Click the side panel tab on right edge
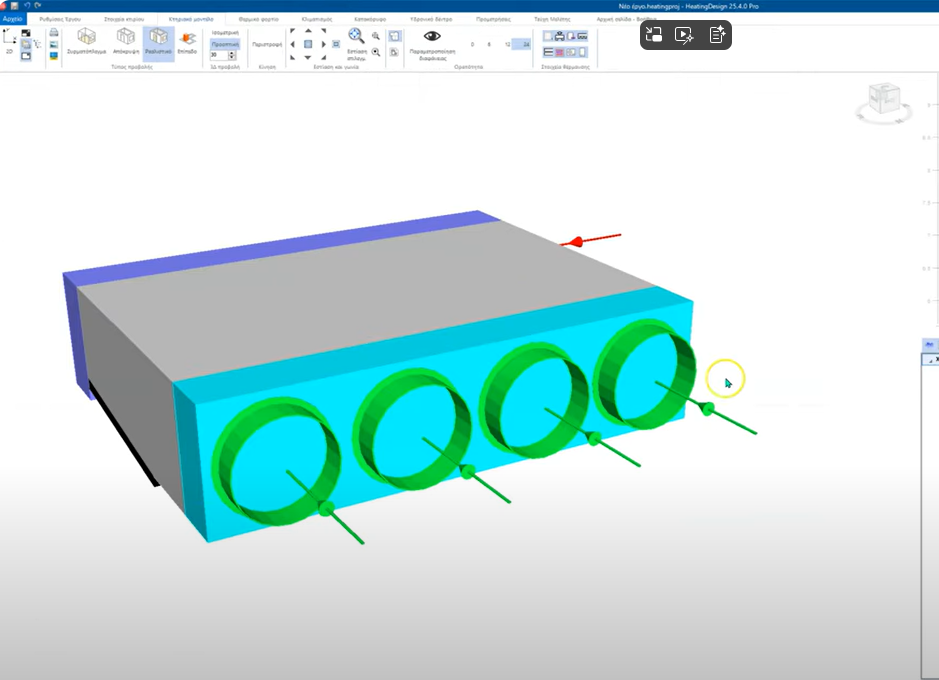The width and height of the screenshot is (939, 680). pos(929,345)
